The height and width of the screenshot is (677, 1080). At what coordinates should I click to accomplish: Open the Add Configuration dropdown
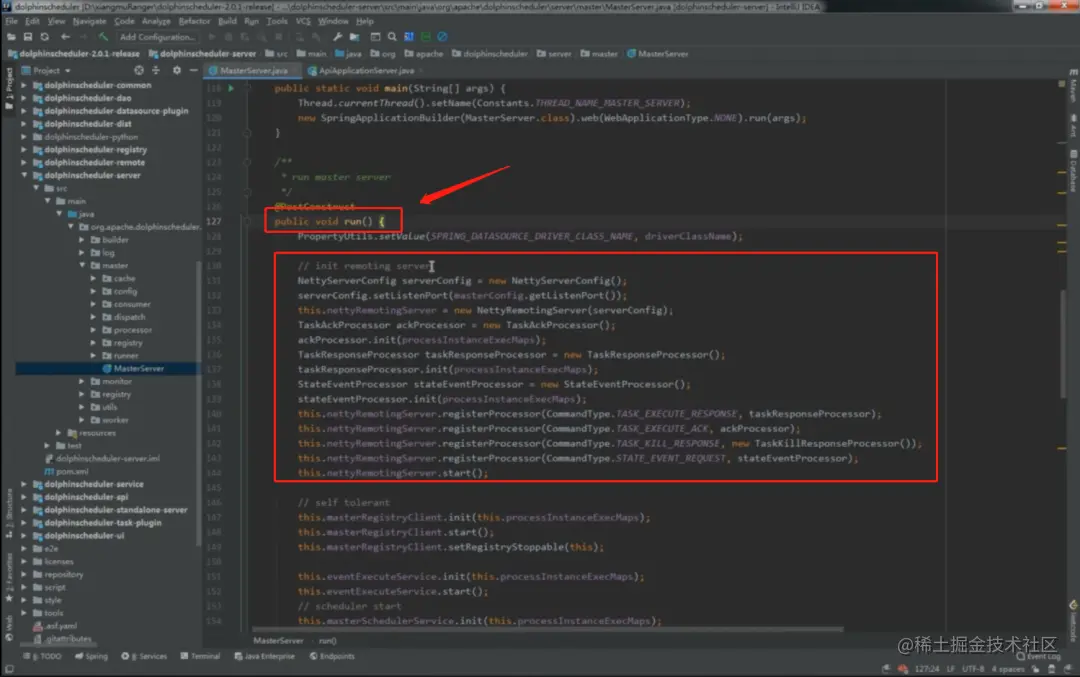click(x=157, y=37)
